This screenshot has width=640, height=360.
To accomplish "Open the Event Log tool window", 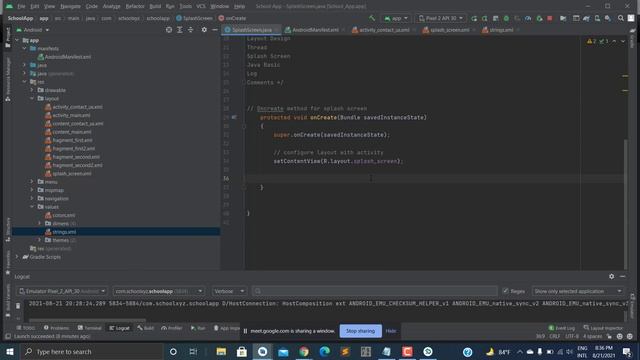I will [562, 328].
